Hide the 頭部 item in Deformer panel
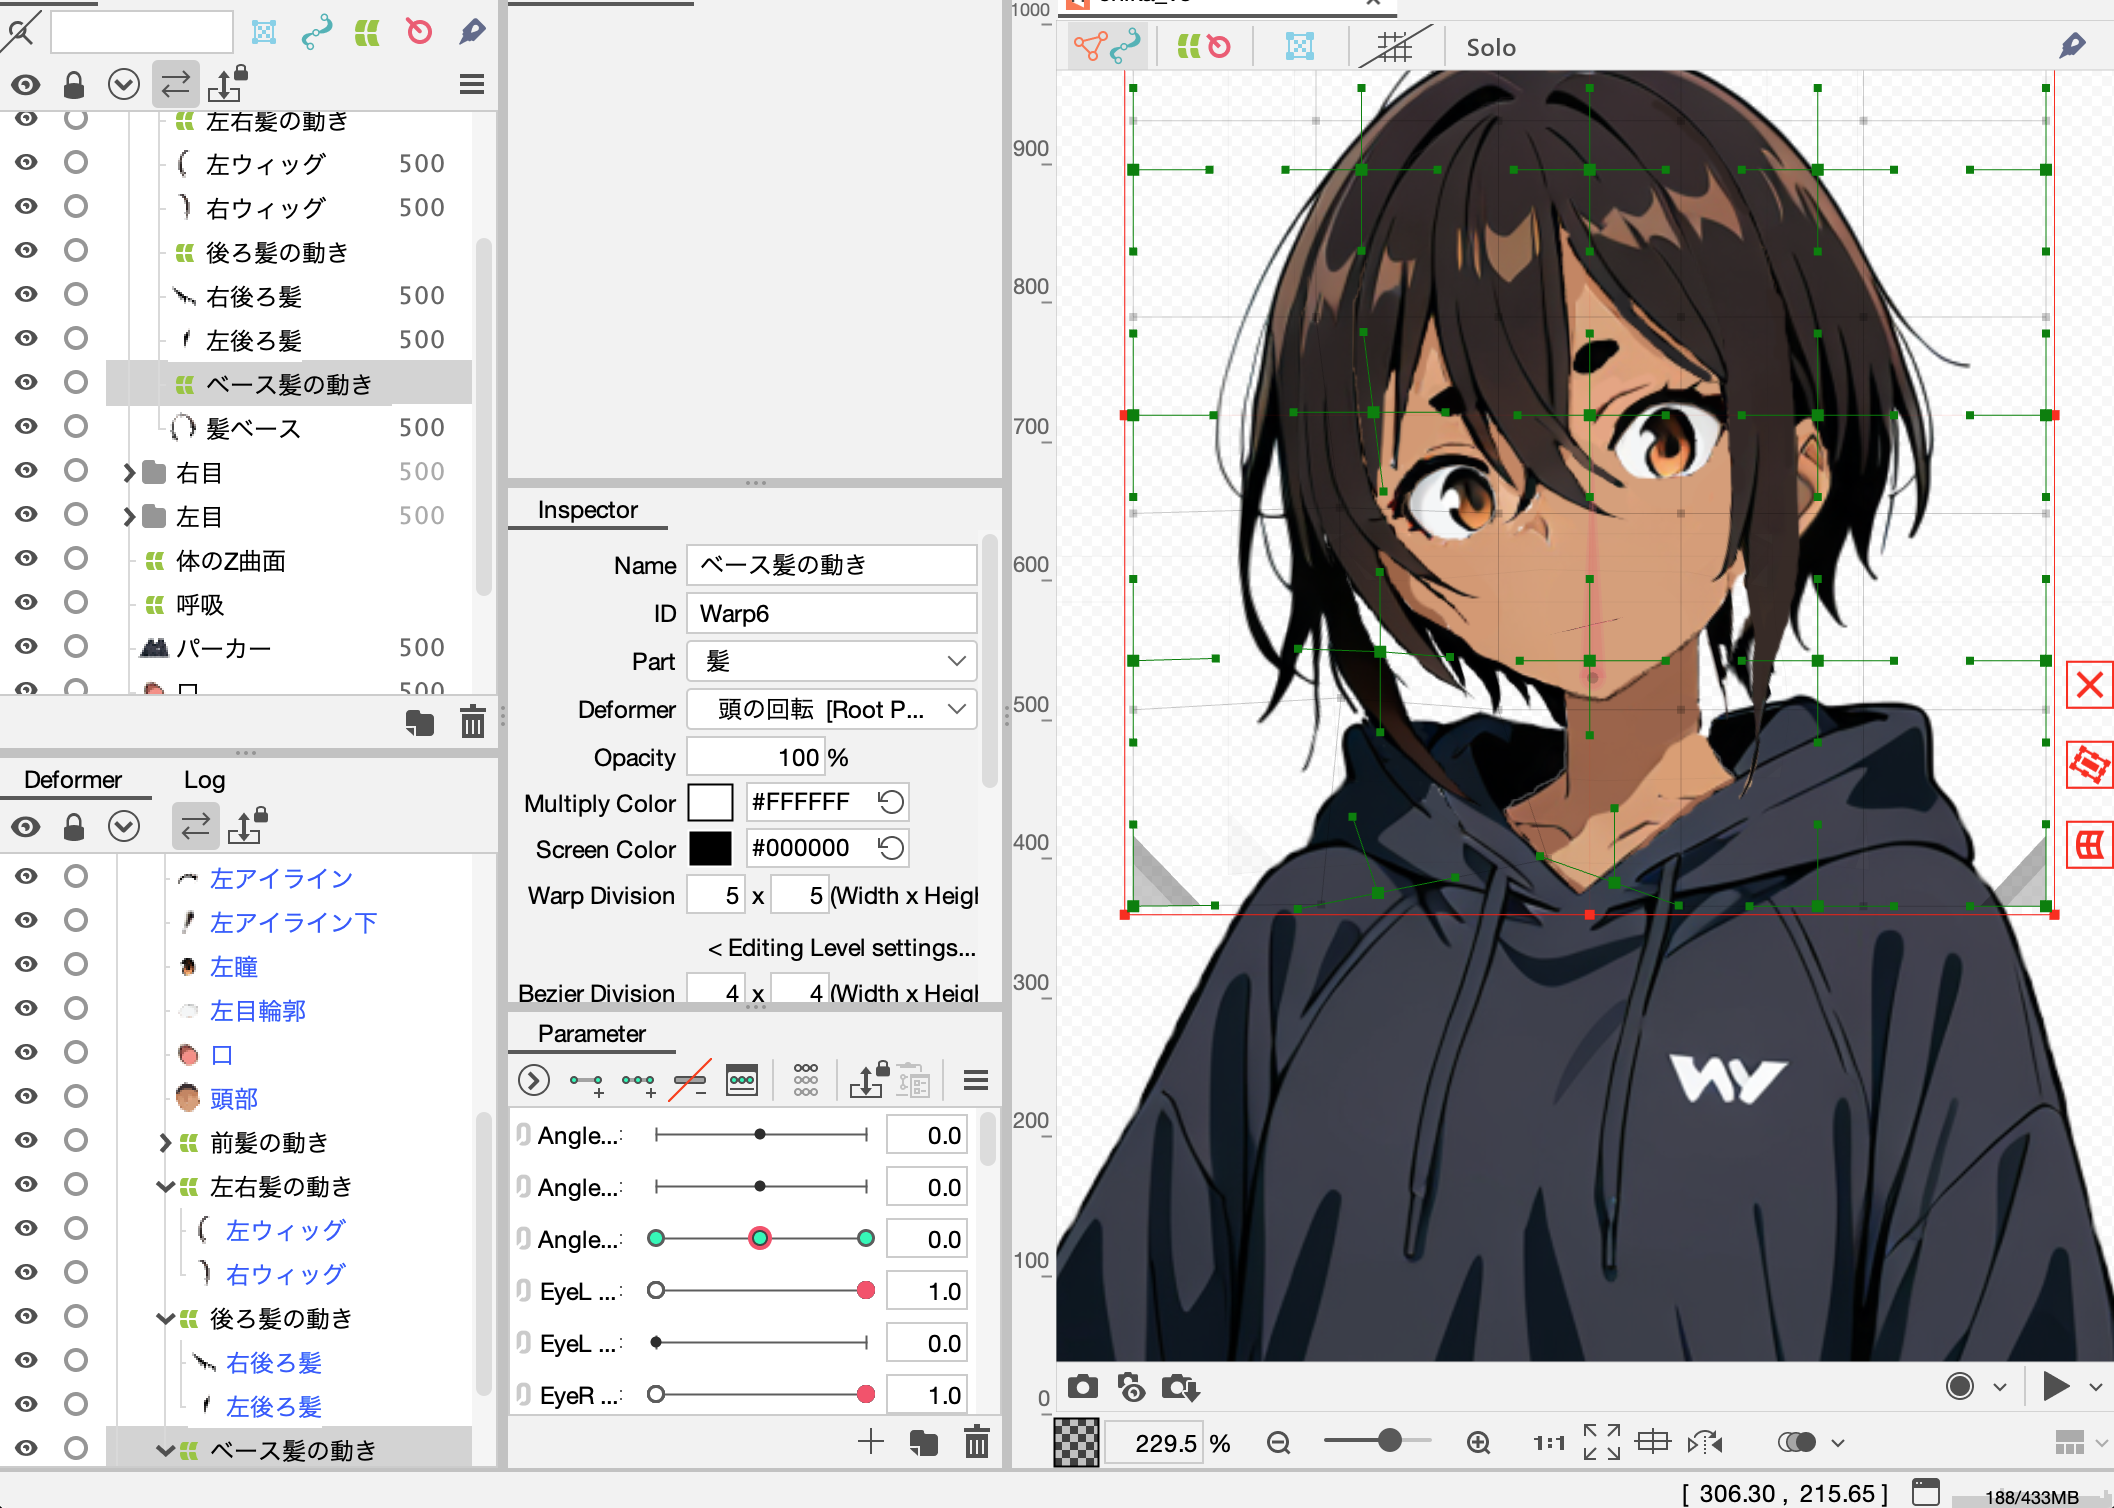 pos(27,1098)
